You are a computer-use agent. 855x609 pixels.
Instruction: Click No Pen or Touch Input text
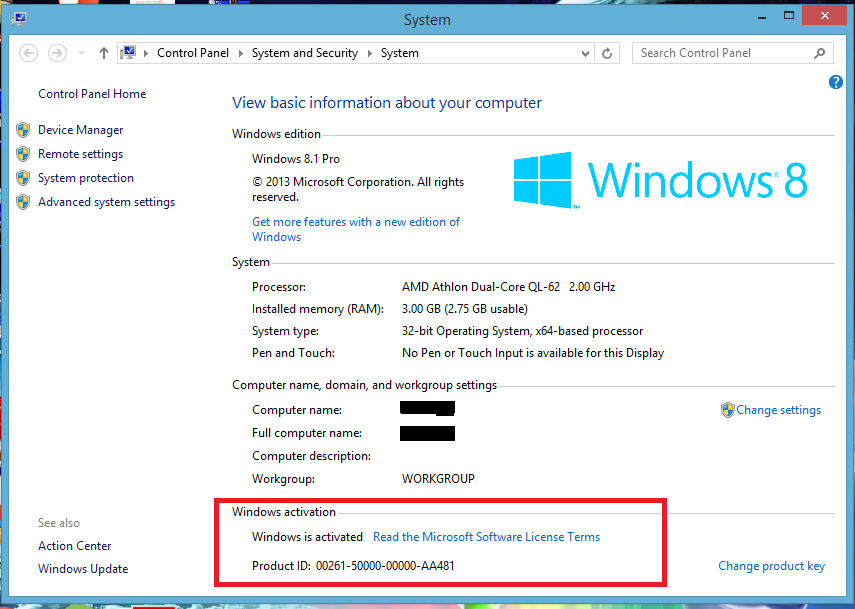(x=533, y=353)
